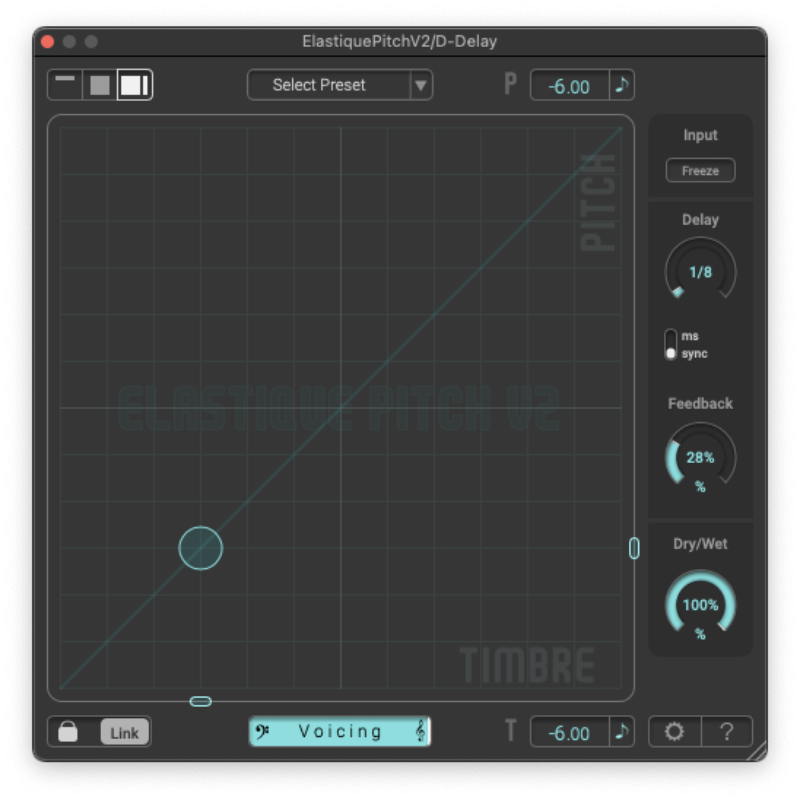This screenshot has width=800, height=800.
Task: Click the lock icon
Action: [x=68, y=732]
